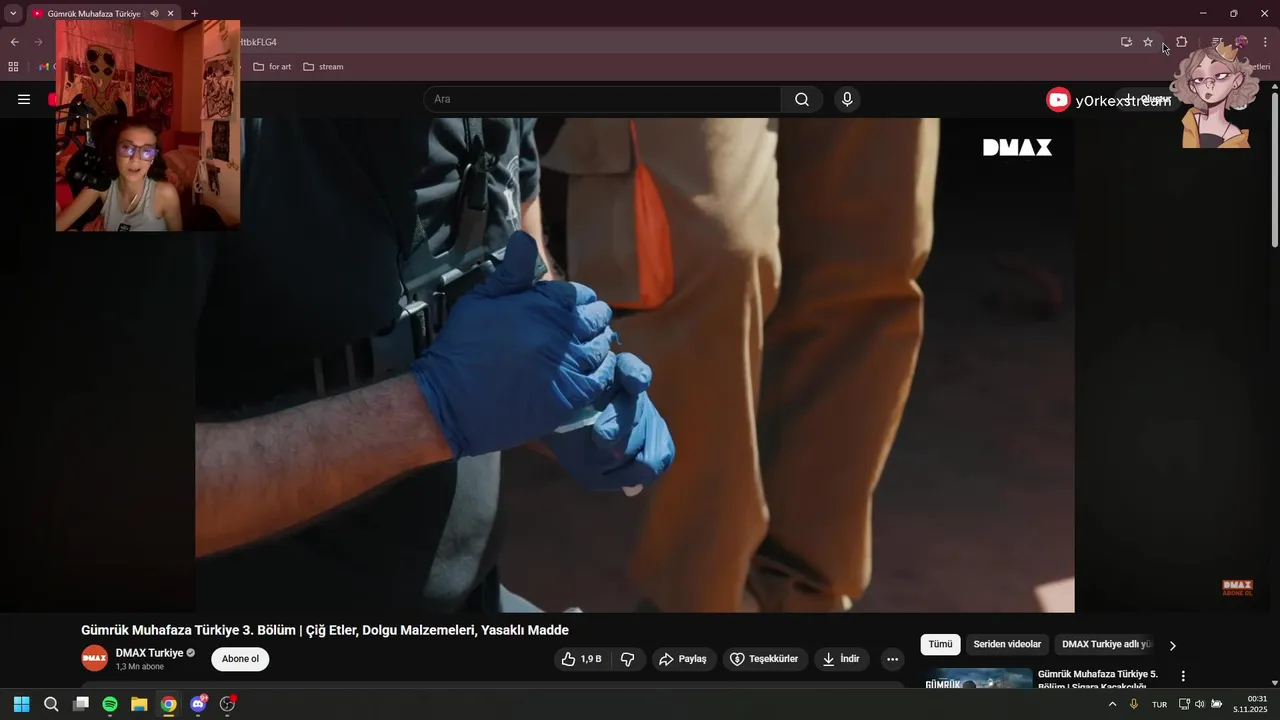The image size is (1280, 720).
Task: Click the video player to pause
Action: [634, 365]
